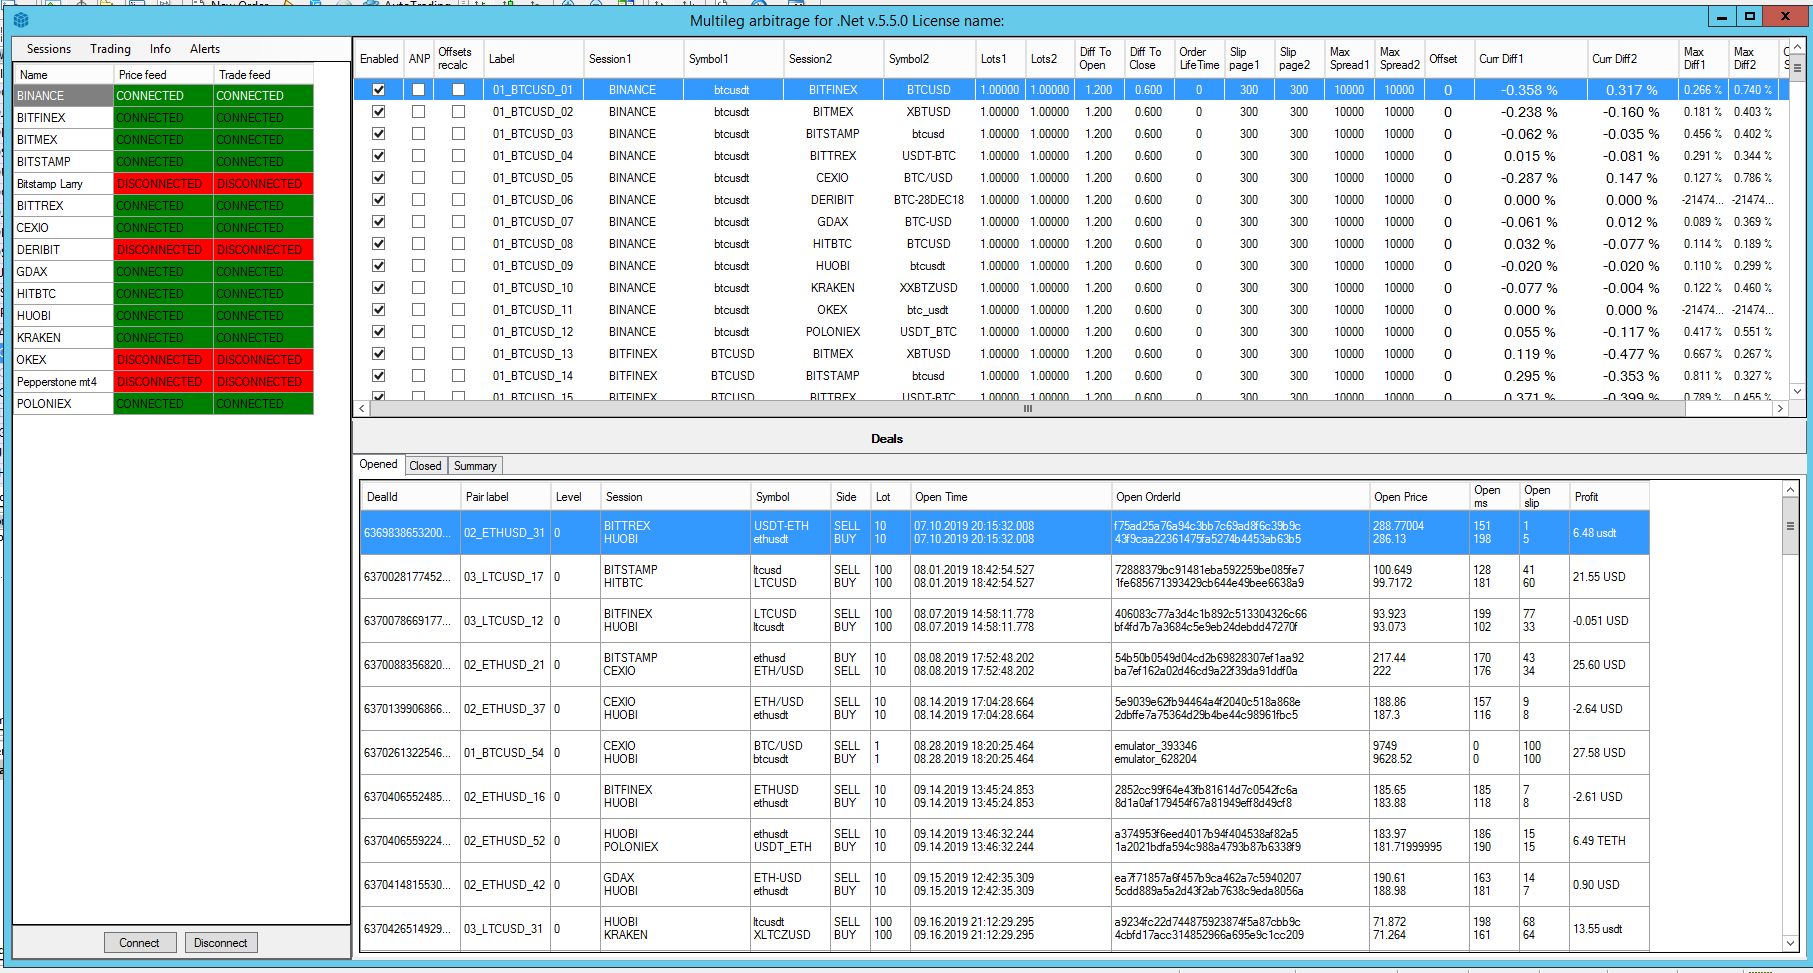Check ANP box for 01_BTCUSD_05 row
Viewport: 1813px width, 973px height.
(x=418, y=178)
